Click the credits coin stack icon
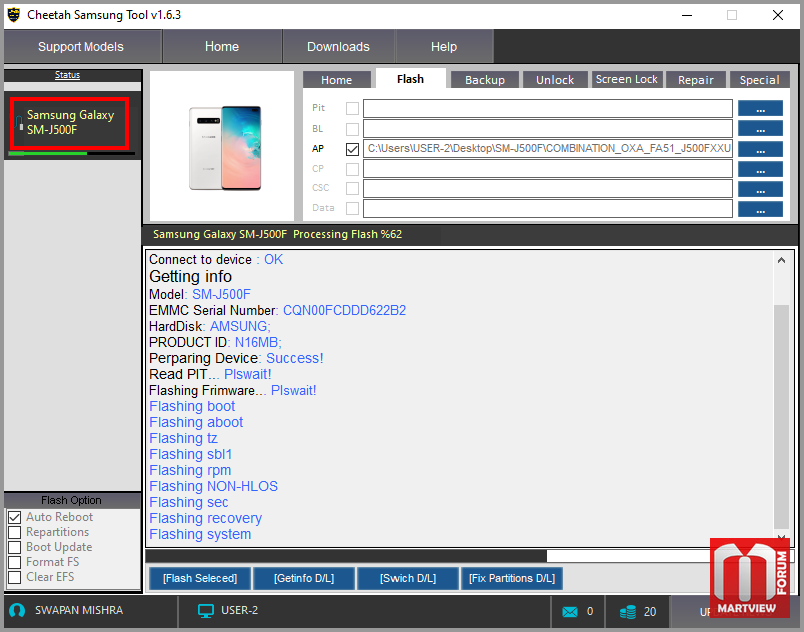Image resolution: width=804 pixels, height=632 pixels. coord(628,611)
